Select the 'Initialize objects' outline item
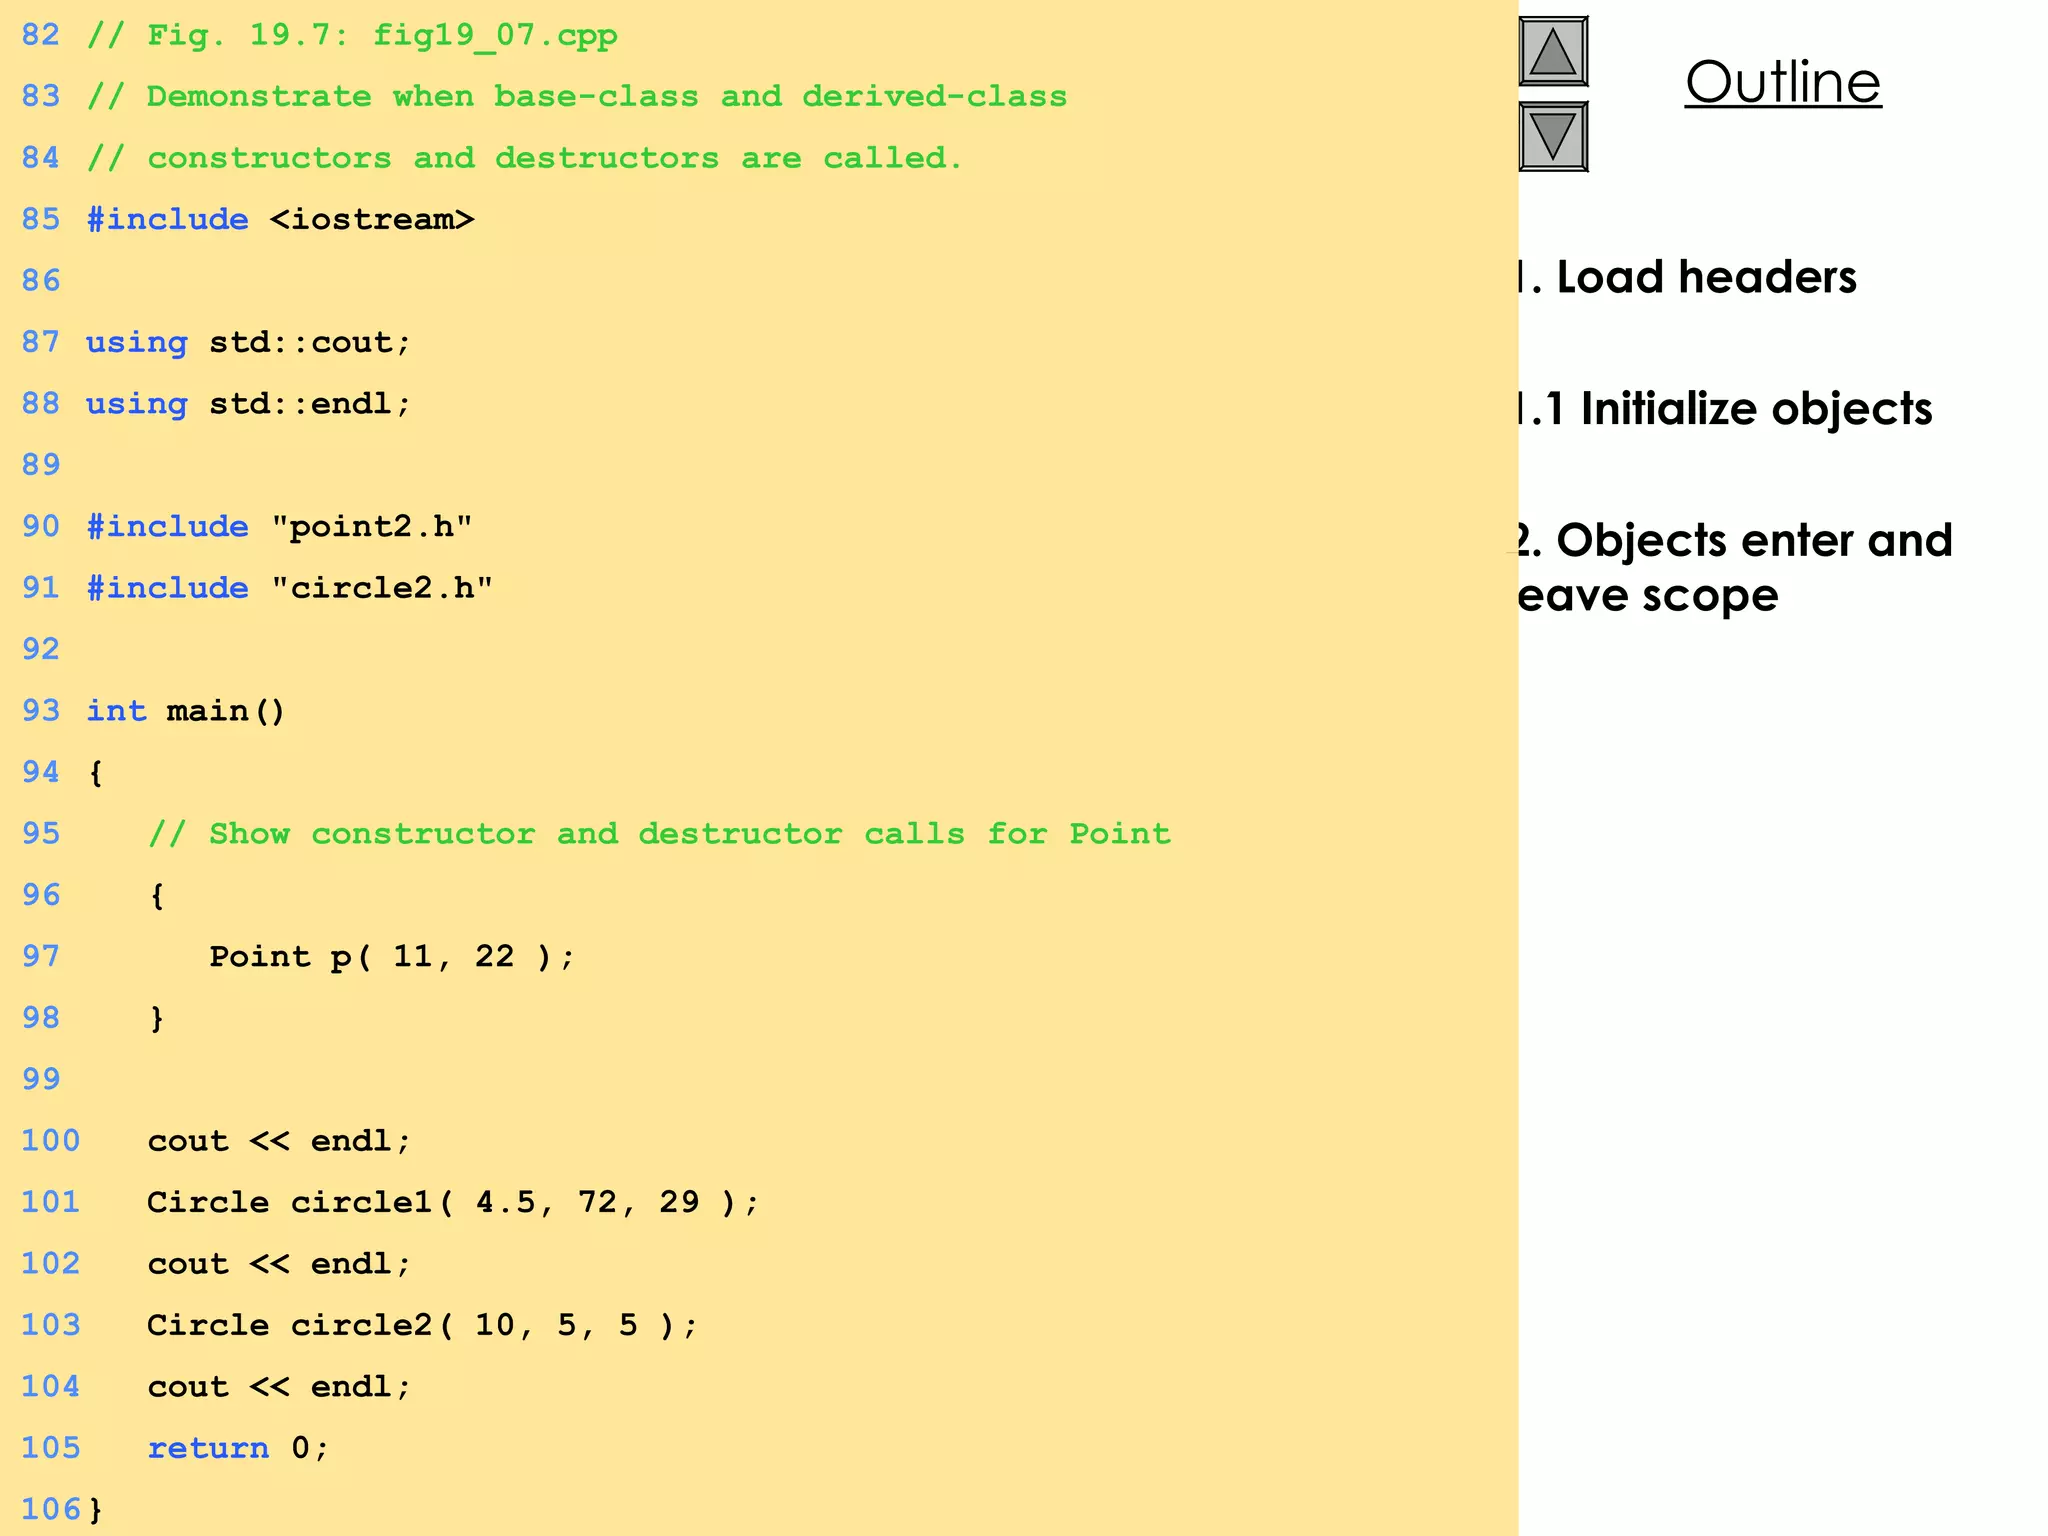Screen dimensions: 2048x1536 click(x=1724, y=409)
